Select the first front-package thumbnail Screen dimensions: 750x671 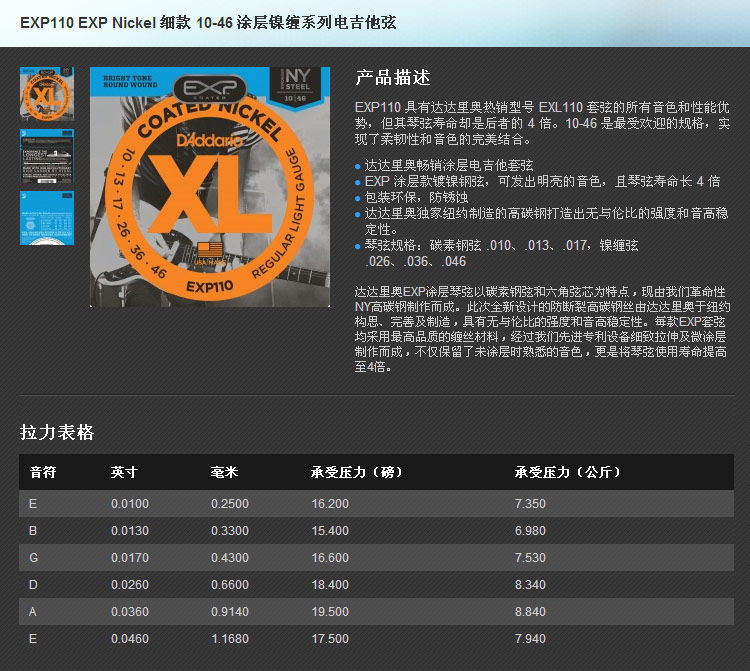click(x=47, y=93)
